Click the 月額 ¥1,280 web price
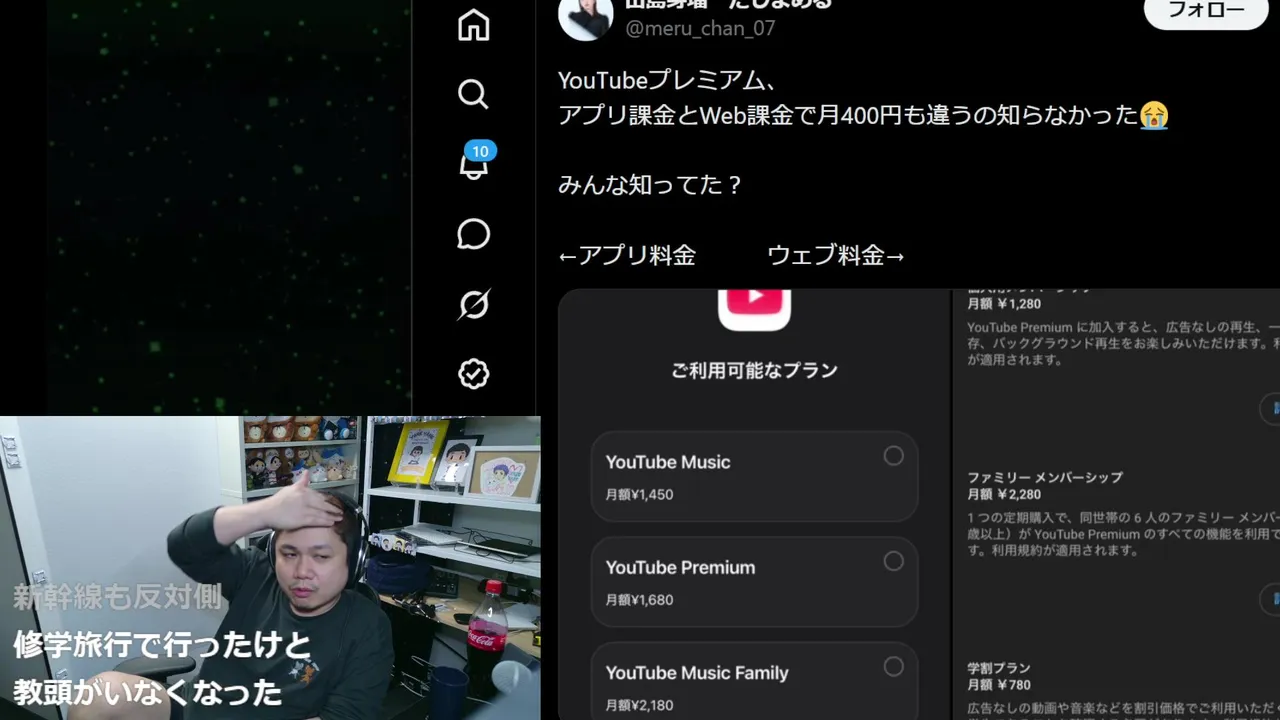Image resolution: width=1280 pixels, height=720 pixels. pyautogui.click(x=1004, y=304)
